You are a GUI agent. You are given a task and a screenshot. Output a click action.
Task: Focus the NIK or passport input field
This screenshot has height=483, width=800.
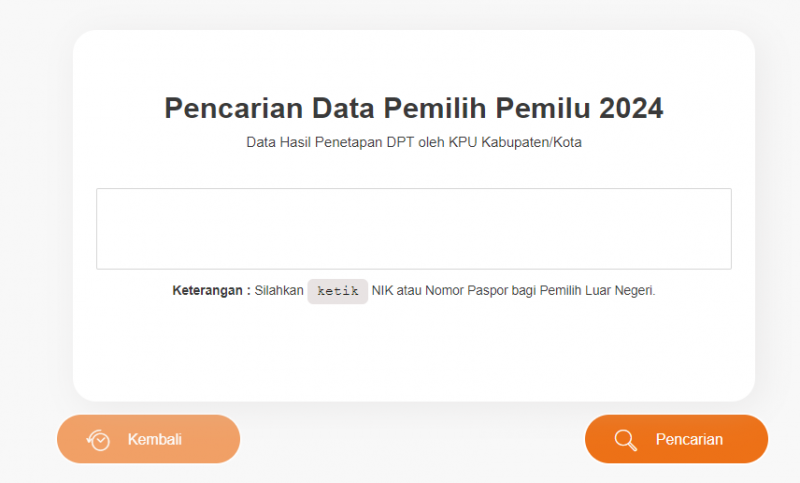(x=413, y=229)
